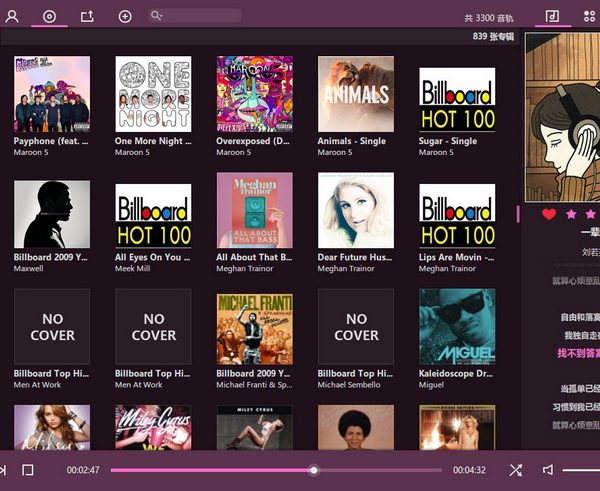Open the Kaleidoscope Dream album by Miguel

(457, 326)
